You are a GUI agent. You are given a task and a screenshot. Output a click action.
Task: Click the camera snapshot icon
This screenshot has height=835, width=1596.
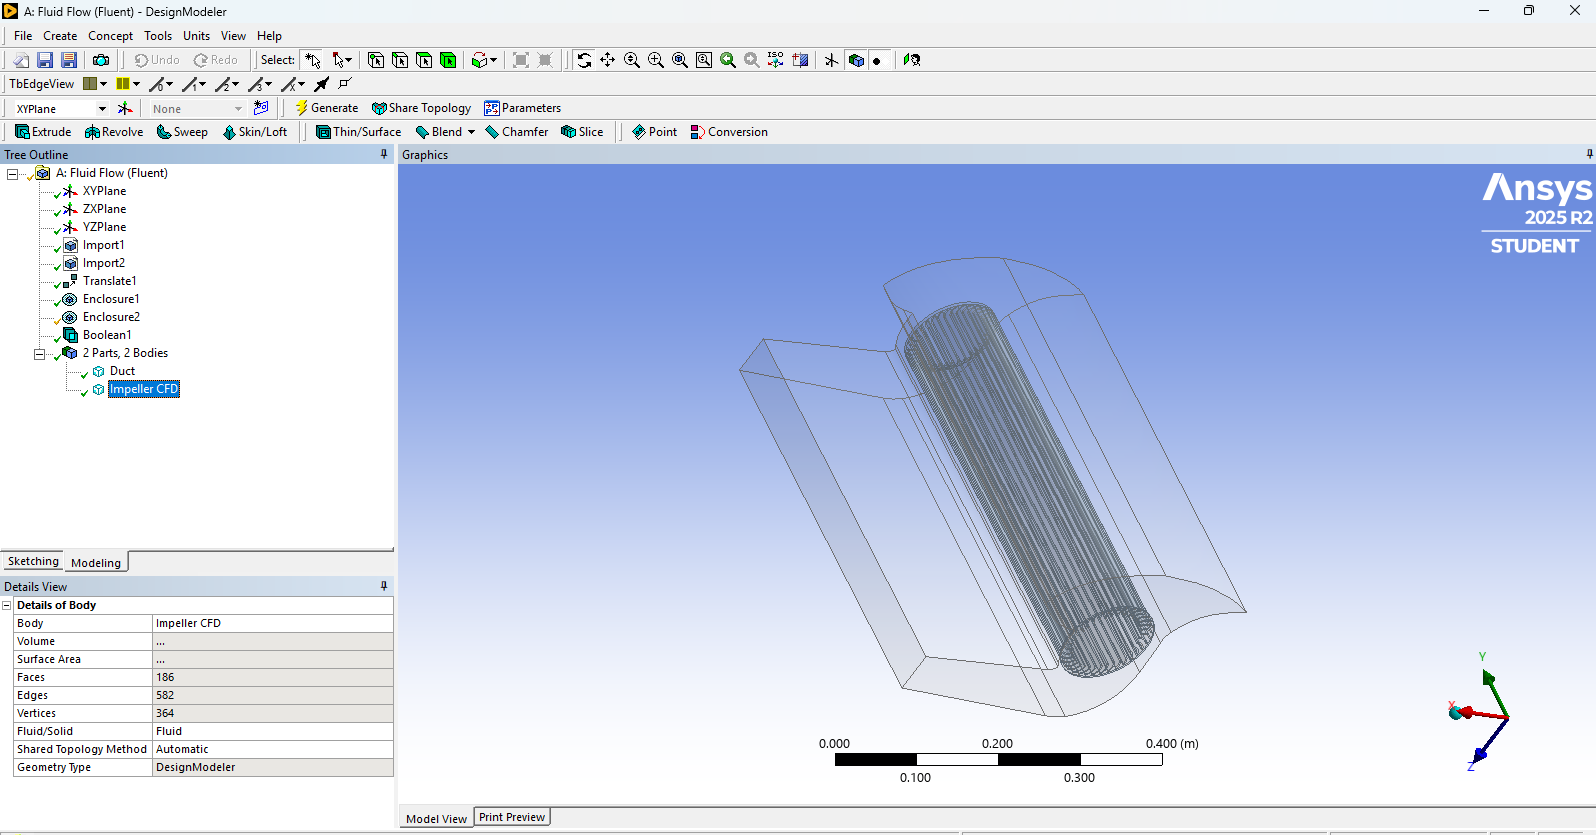(x=101, y=60)
